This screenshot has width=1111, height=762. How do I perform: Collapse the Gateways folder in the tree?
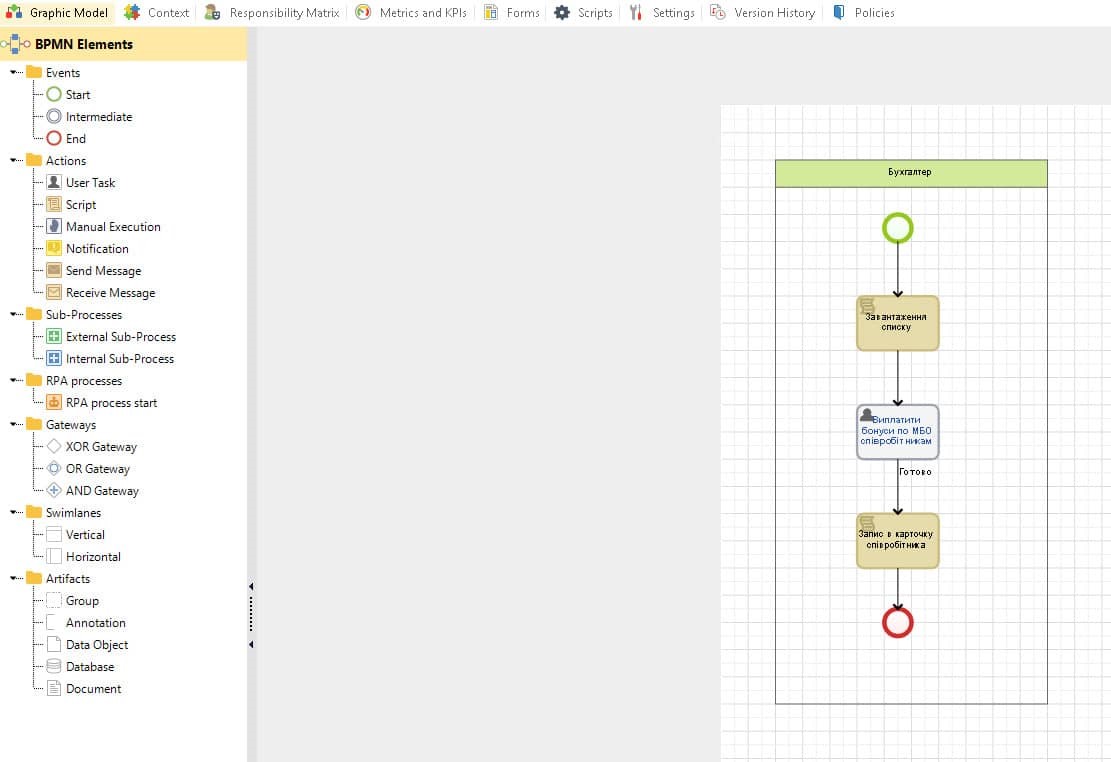click(14, 425)
